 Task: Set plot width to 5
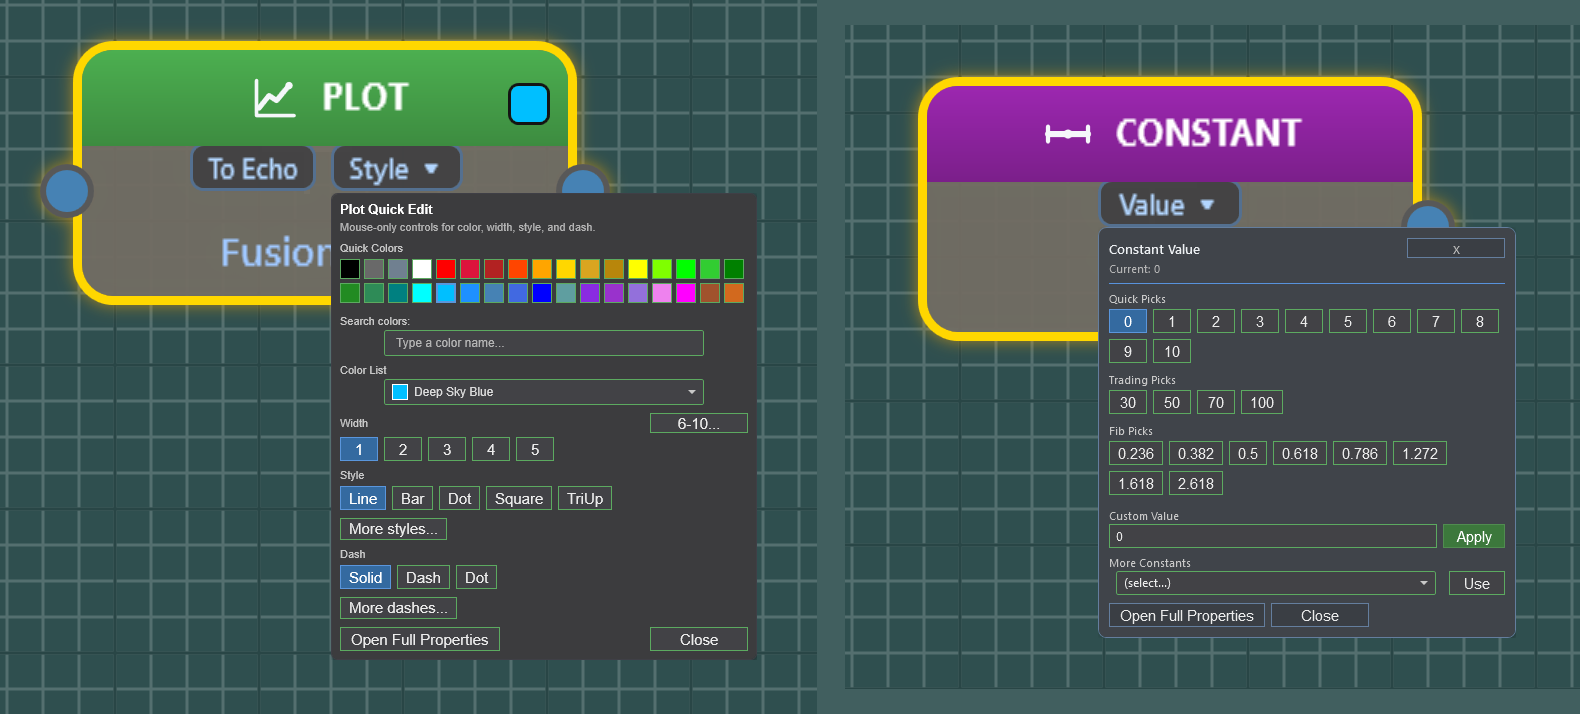click(x=535, y=450)
